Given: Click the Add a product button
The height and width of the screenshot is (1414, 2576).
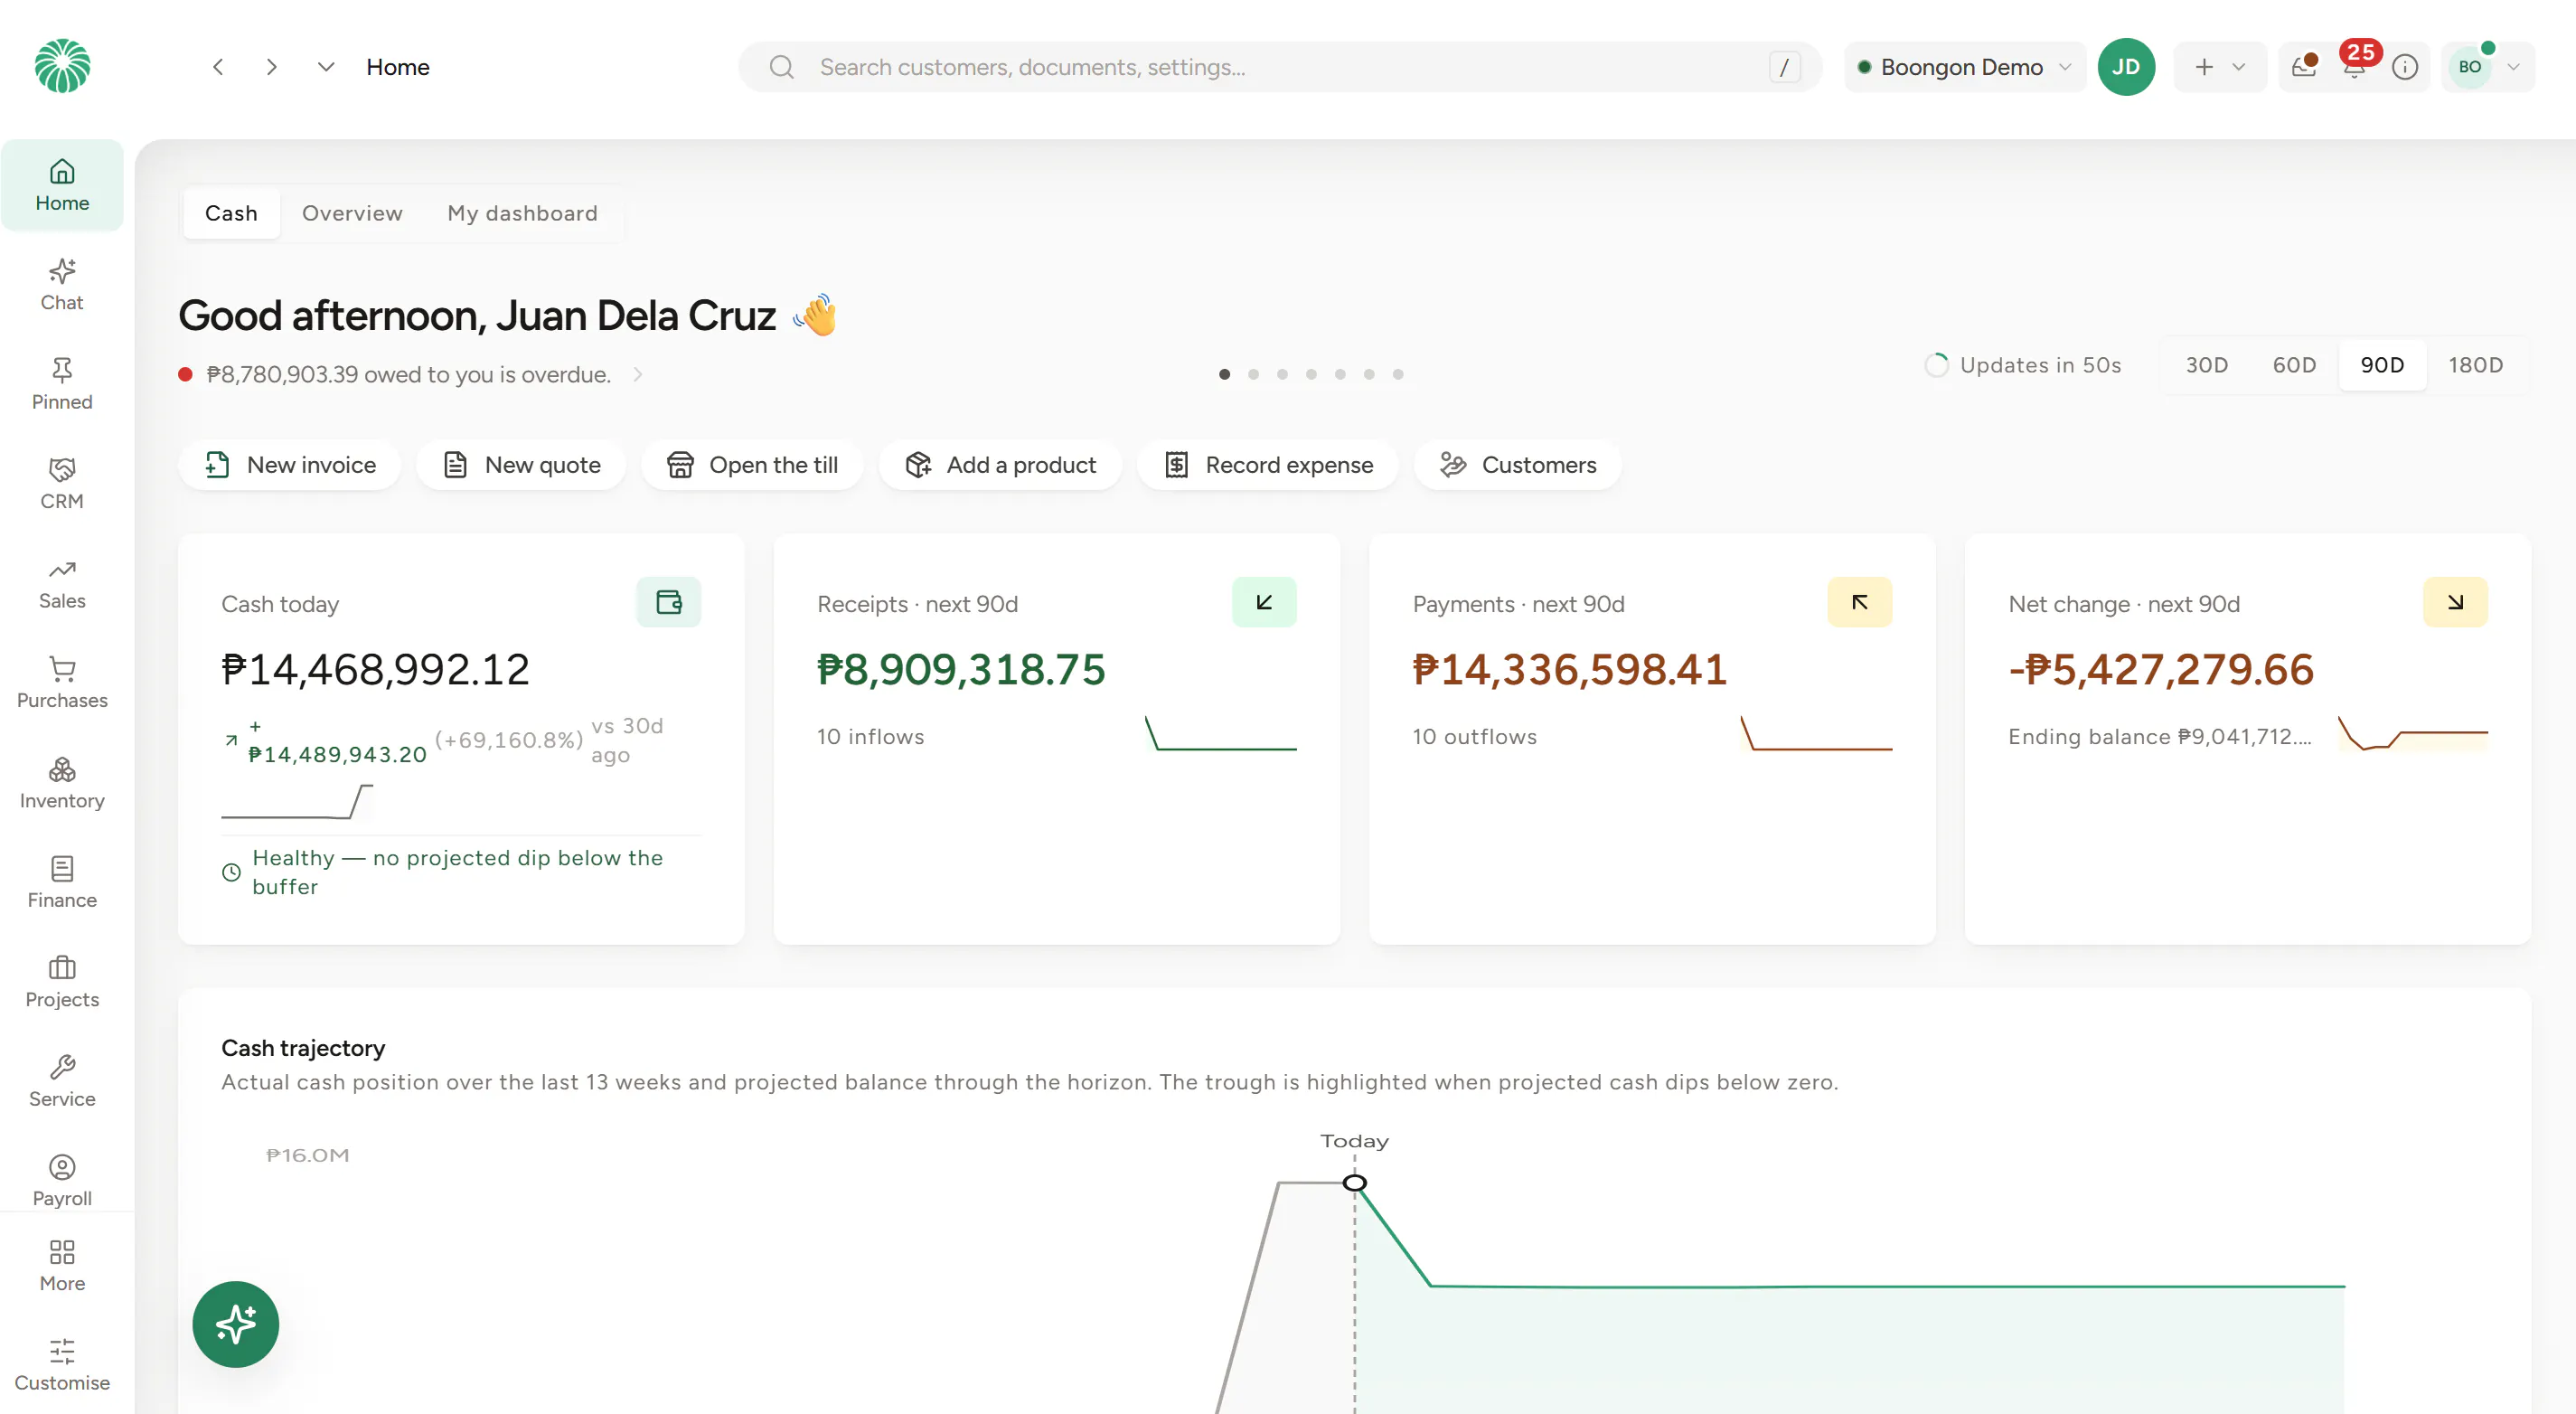Looking at the screenshot, I should point(1000,465).
